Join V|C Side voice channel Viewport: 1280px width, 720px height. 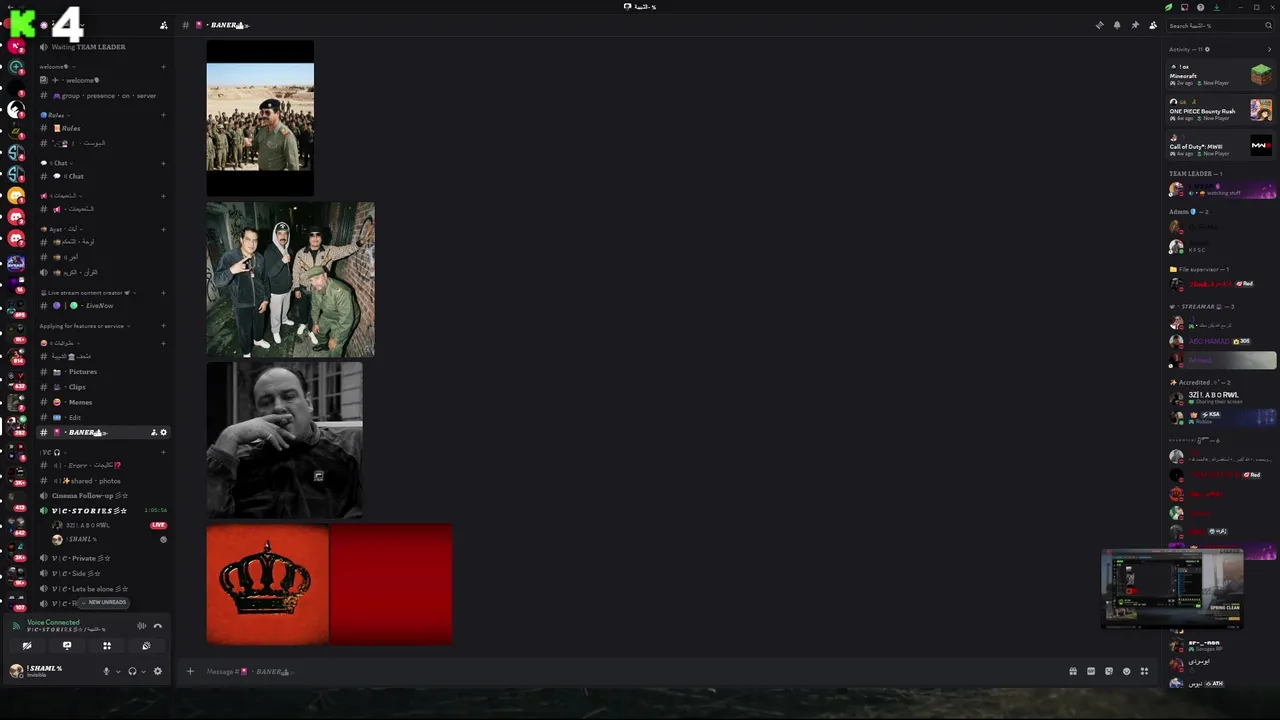coord(103,574)
